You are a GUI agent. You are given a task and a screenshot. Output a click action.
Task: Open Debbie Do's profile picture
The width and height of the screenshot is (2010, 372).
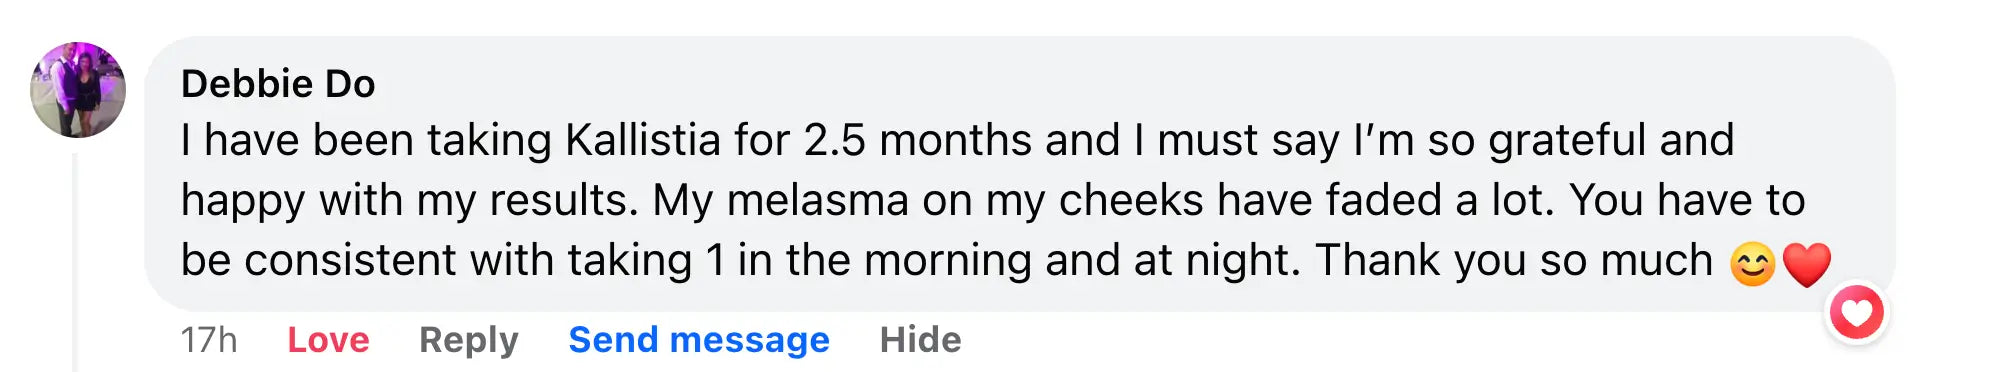click(x=78, y=90)
